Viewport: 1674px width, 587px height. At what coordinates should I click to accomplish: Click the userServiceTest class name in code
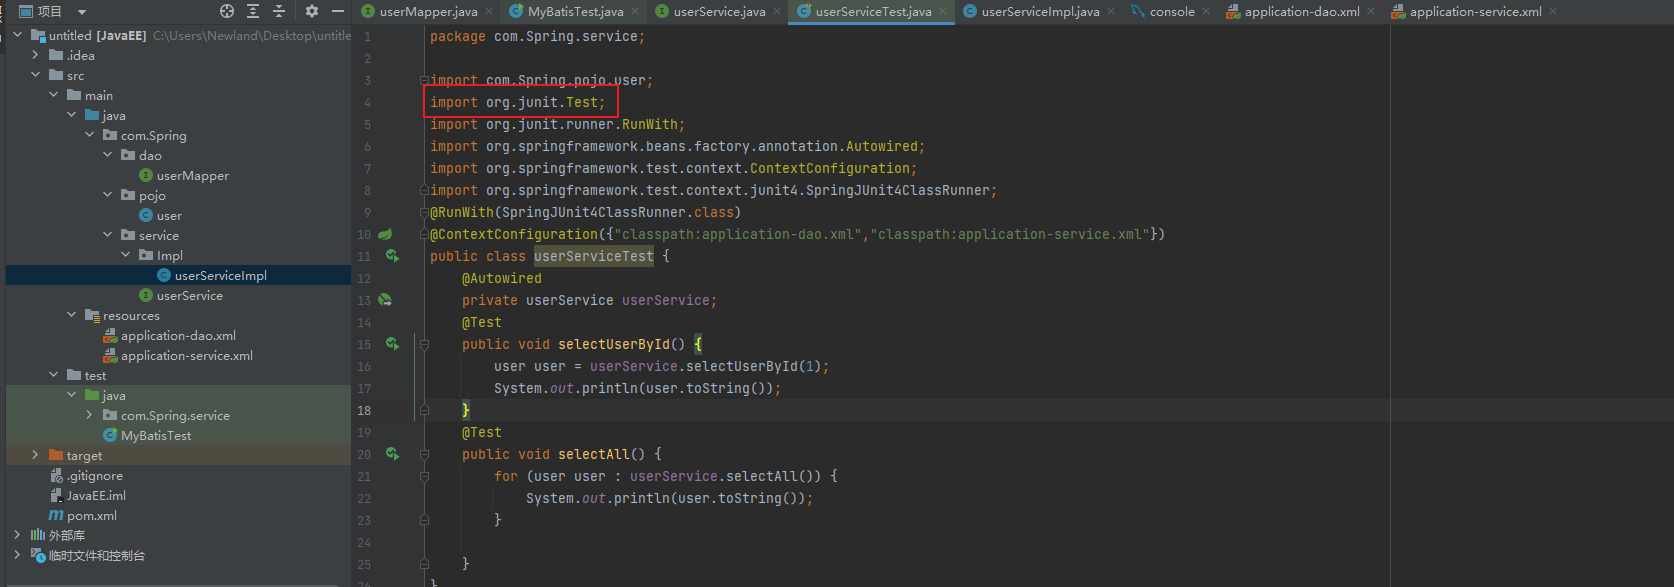coord(593,256)
